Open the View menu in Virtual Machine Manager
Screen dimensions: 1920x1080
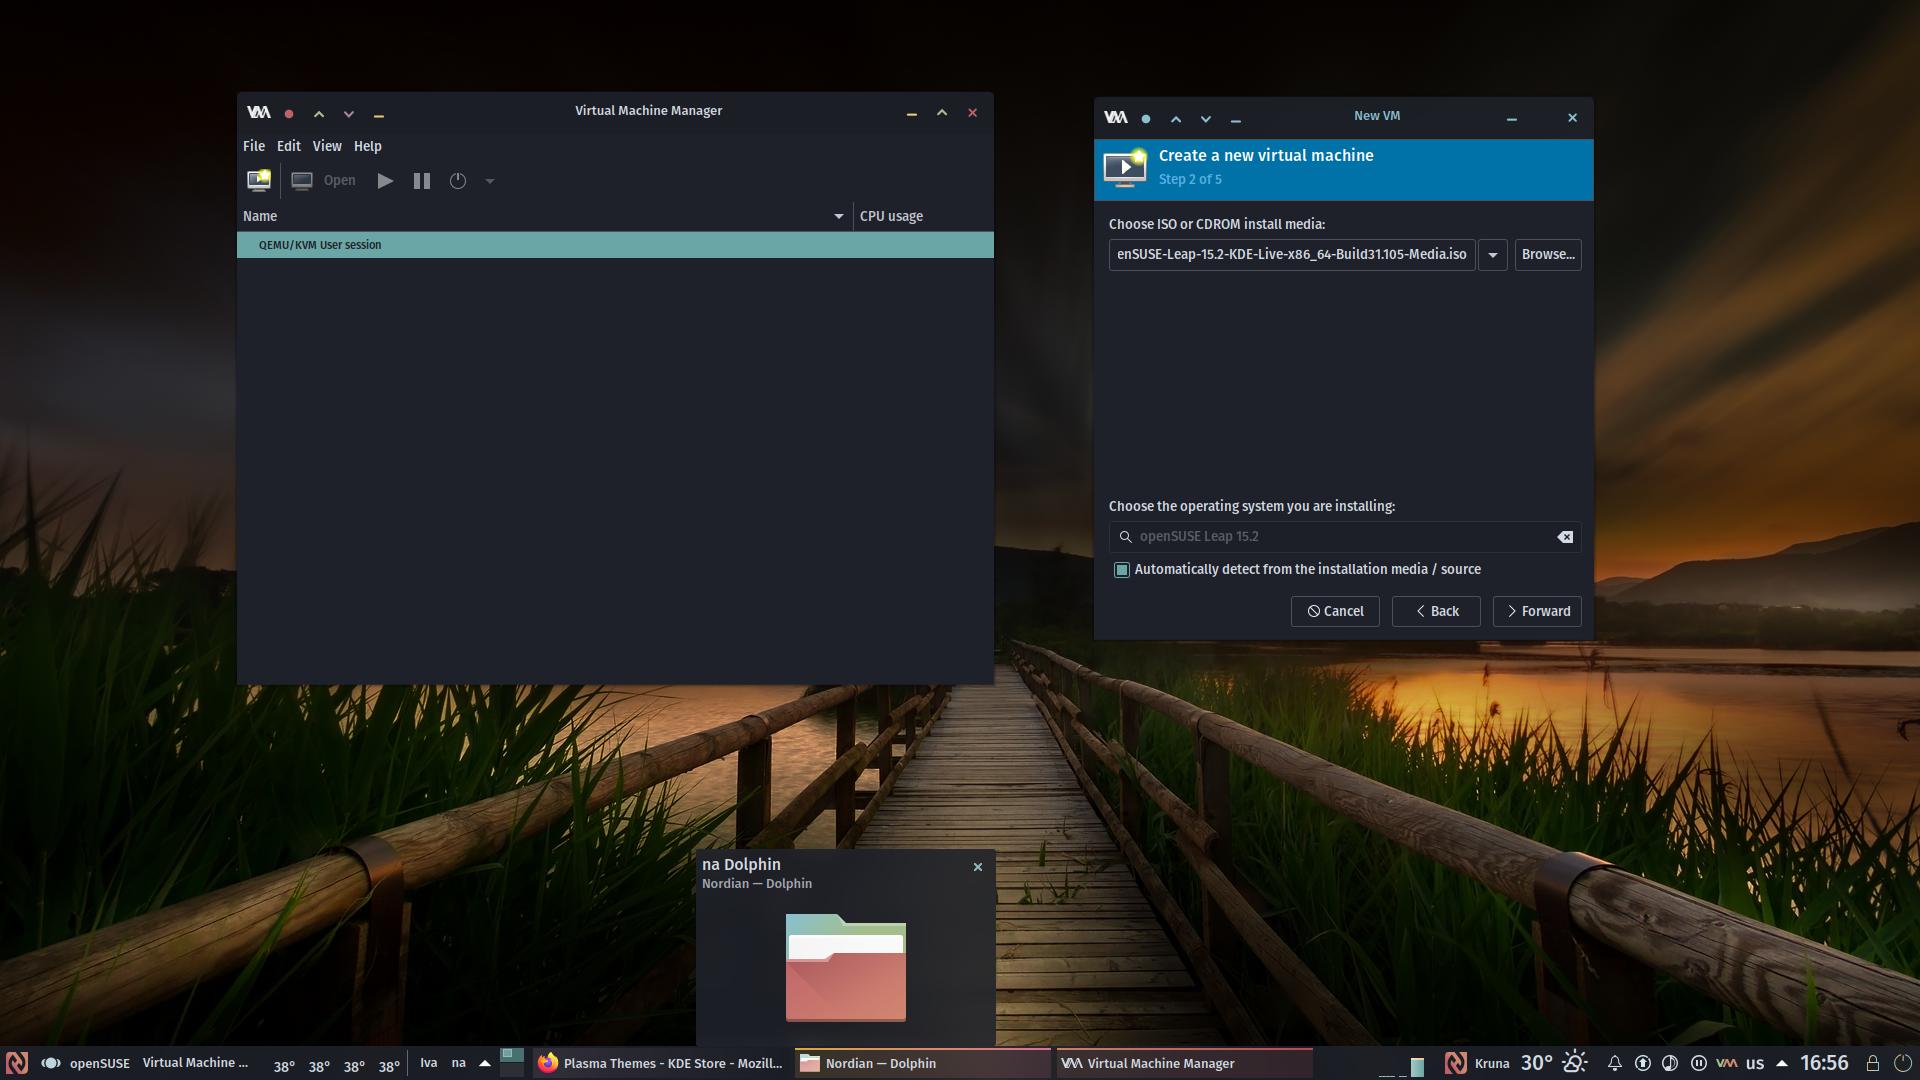point(327,146)
